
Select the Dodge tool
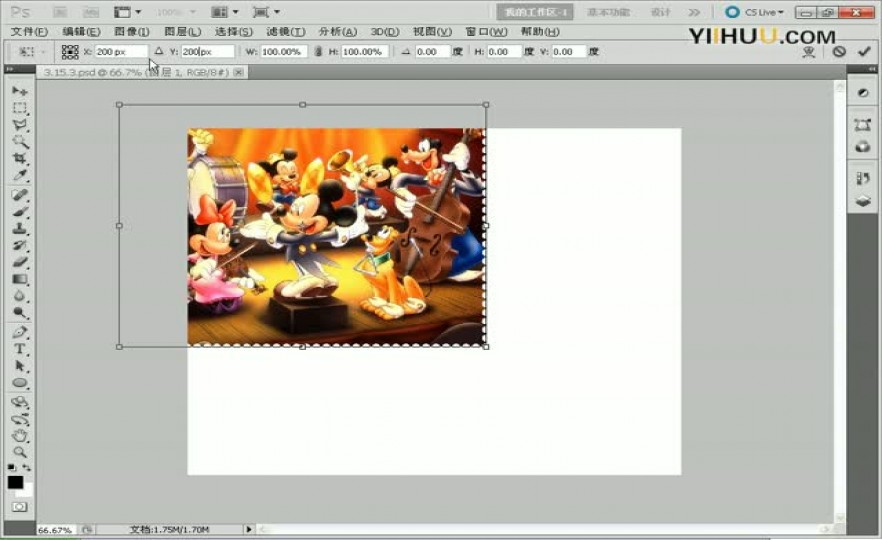(x=20, y=313)
